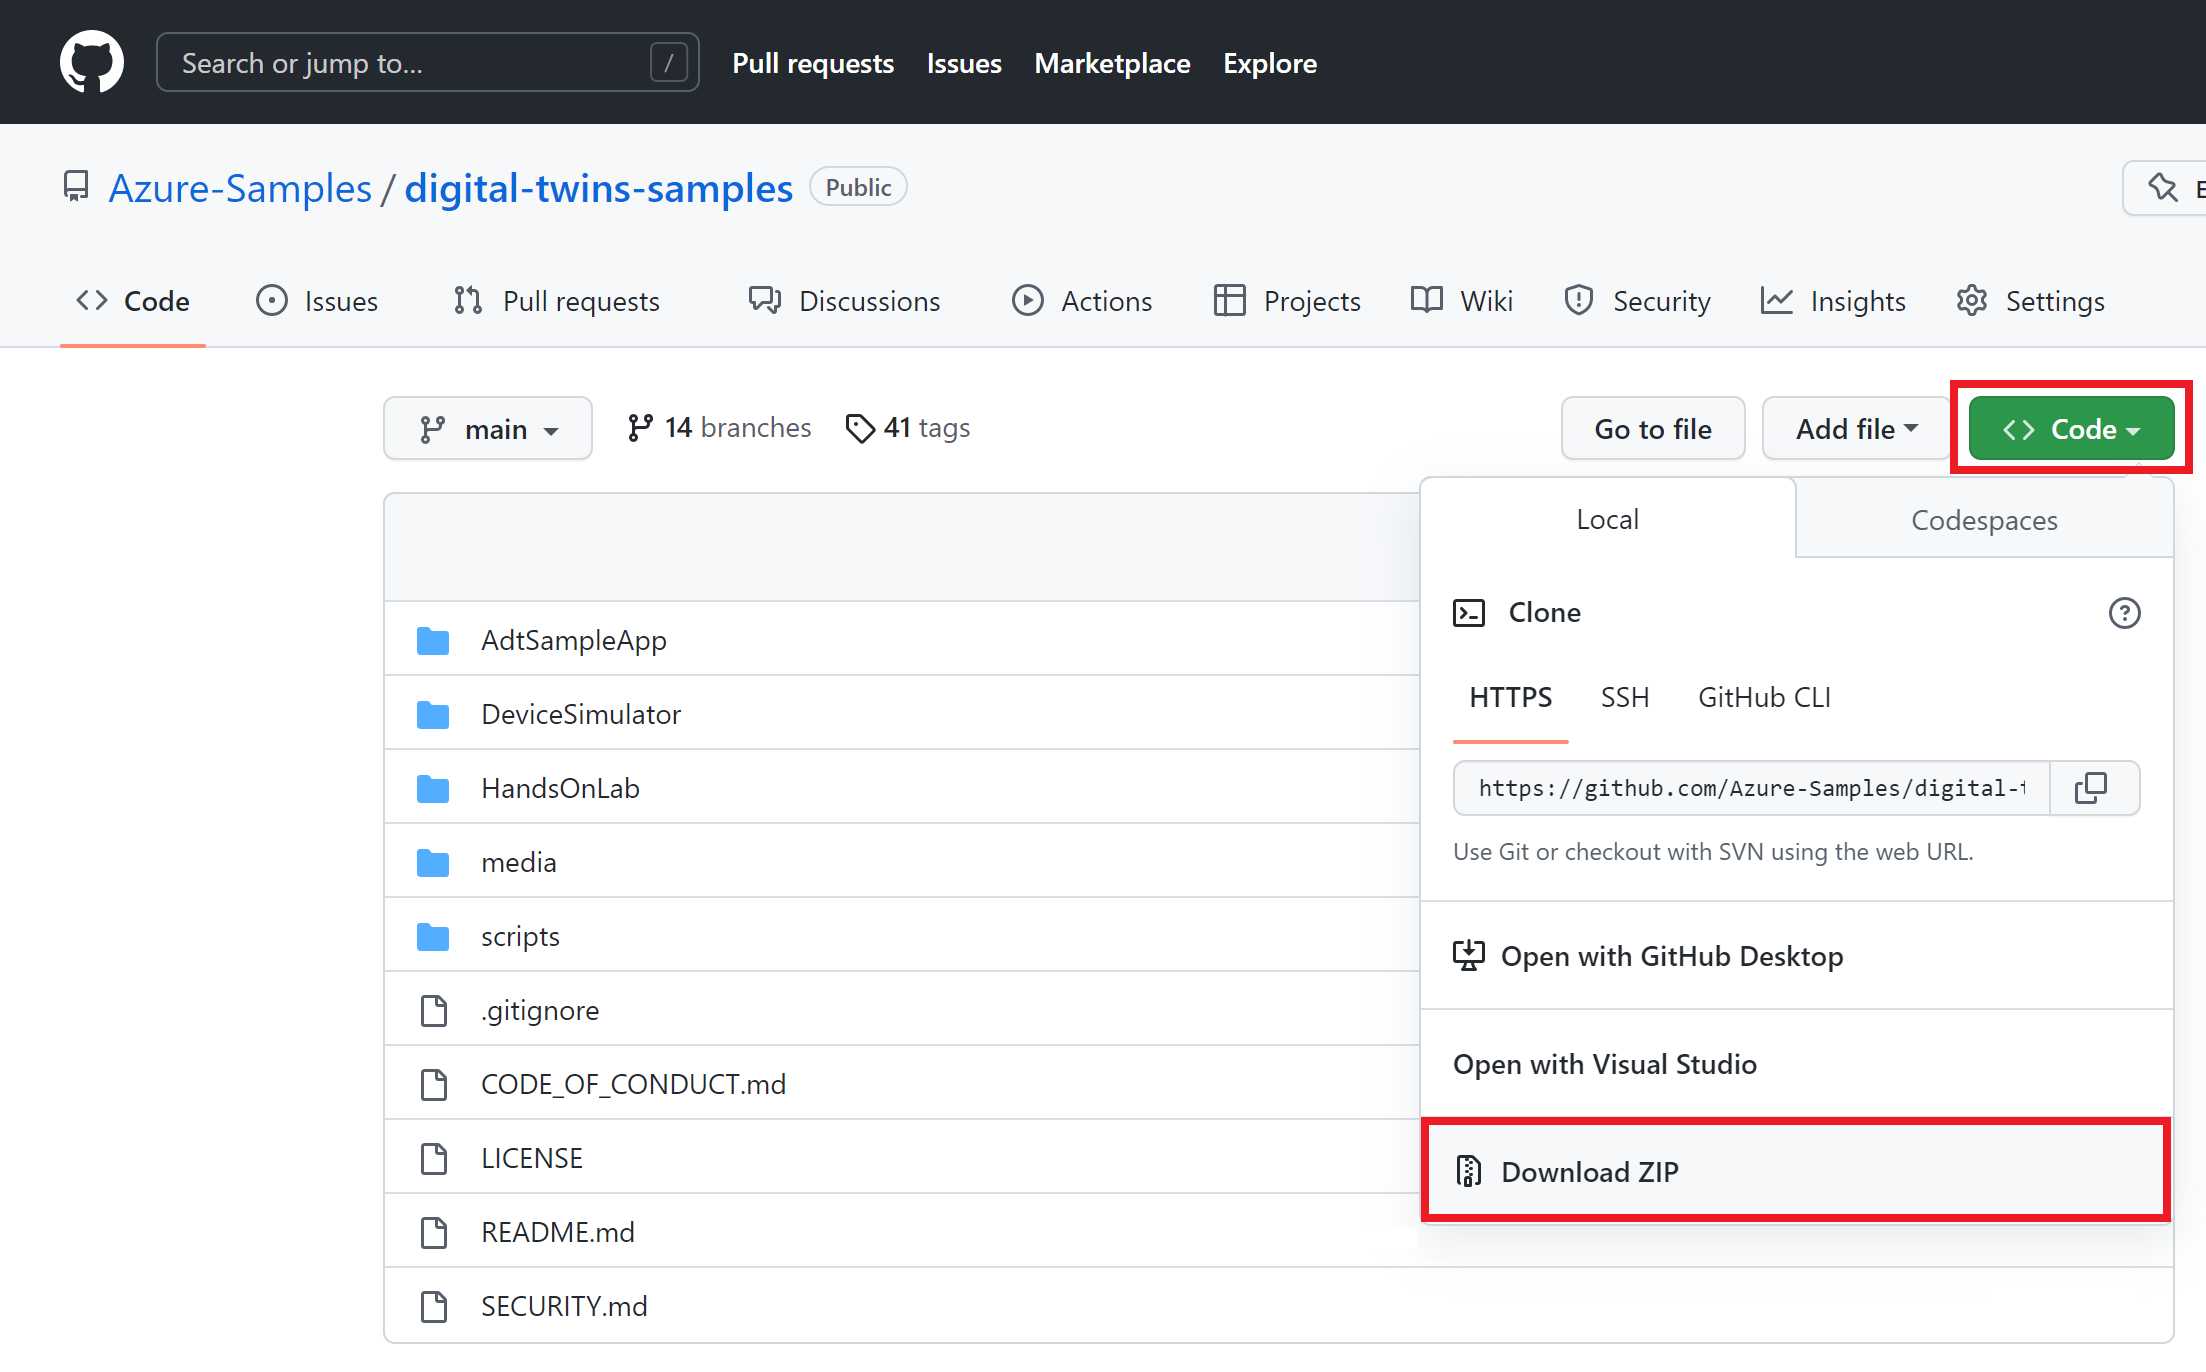Viewport: 2206px width, 1372px height.
Task: Open the GitHub home page logo
Action: [91, 61]
